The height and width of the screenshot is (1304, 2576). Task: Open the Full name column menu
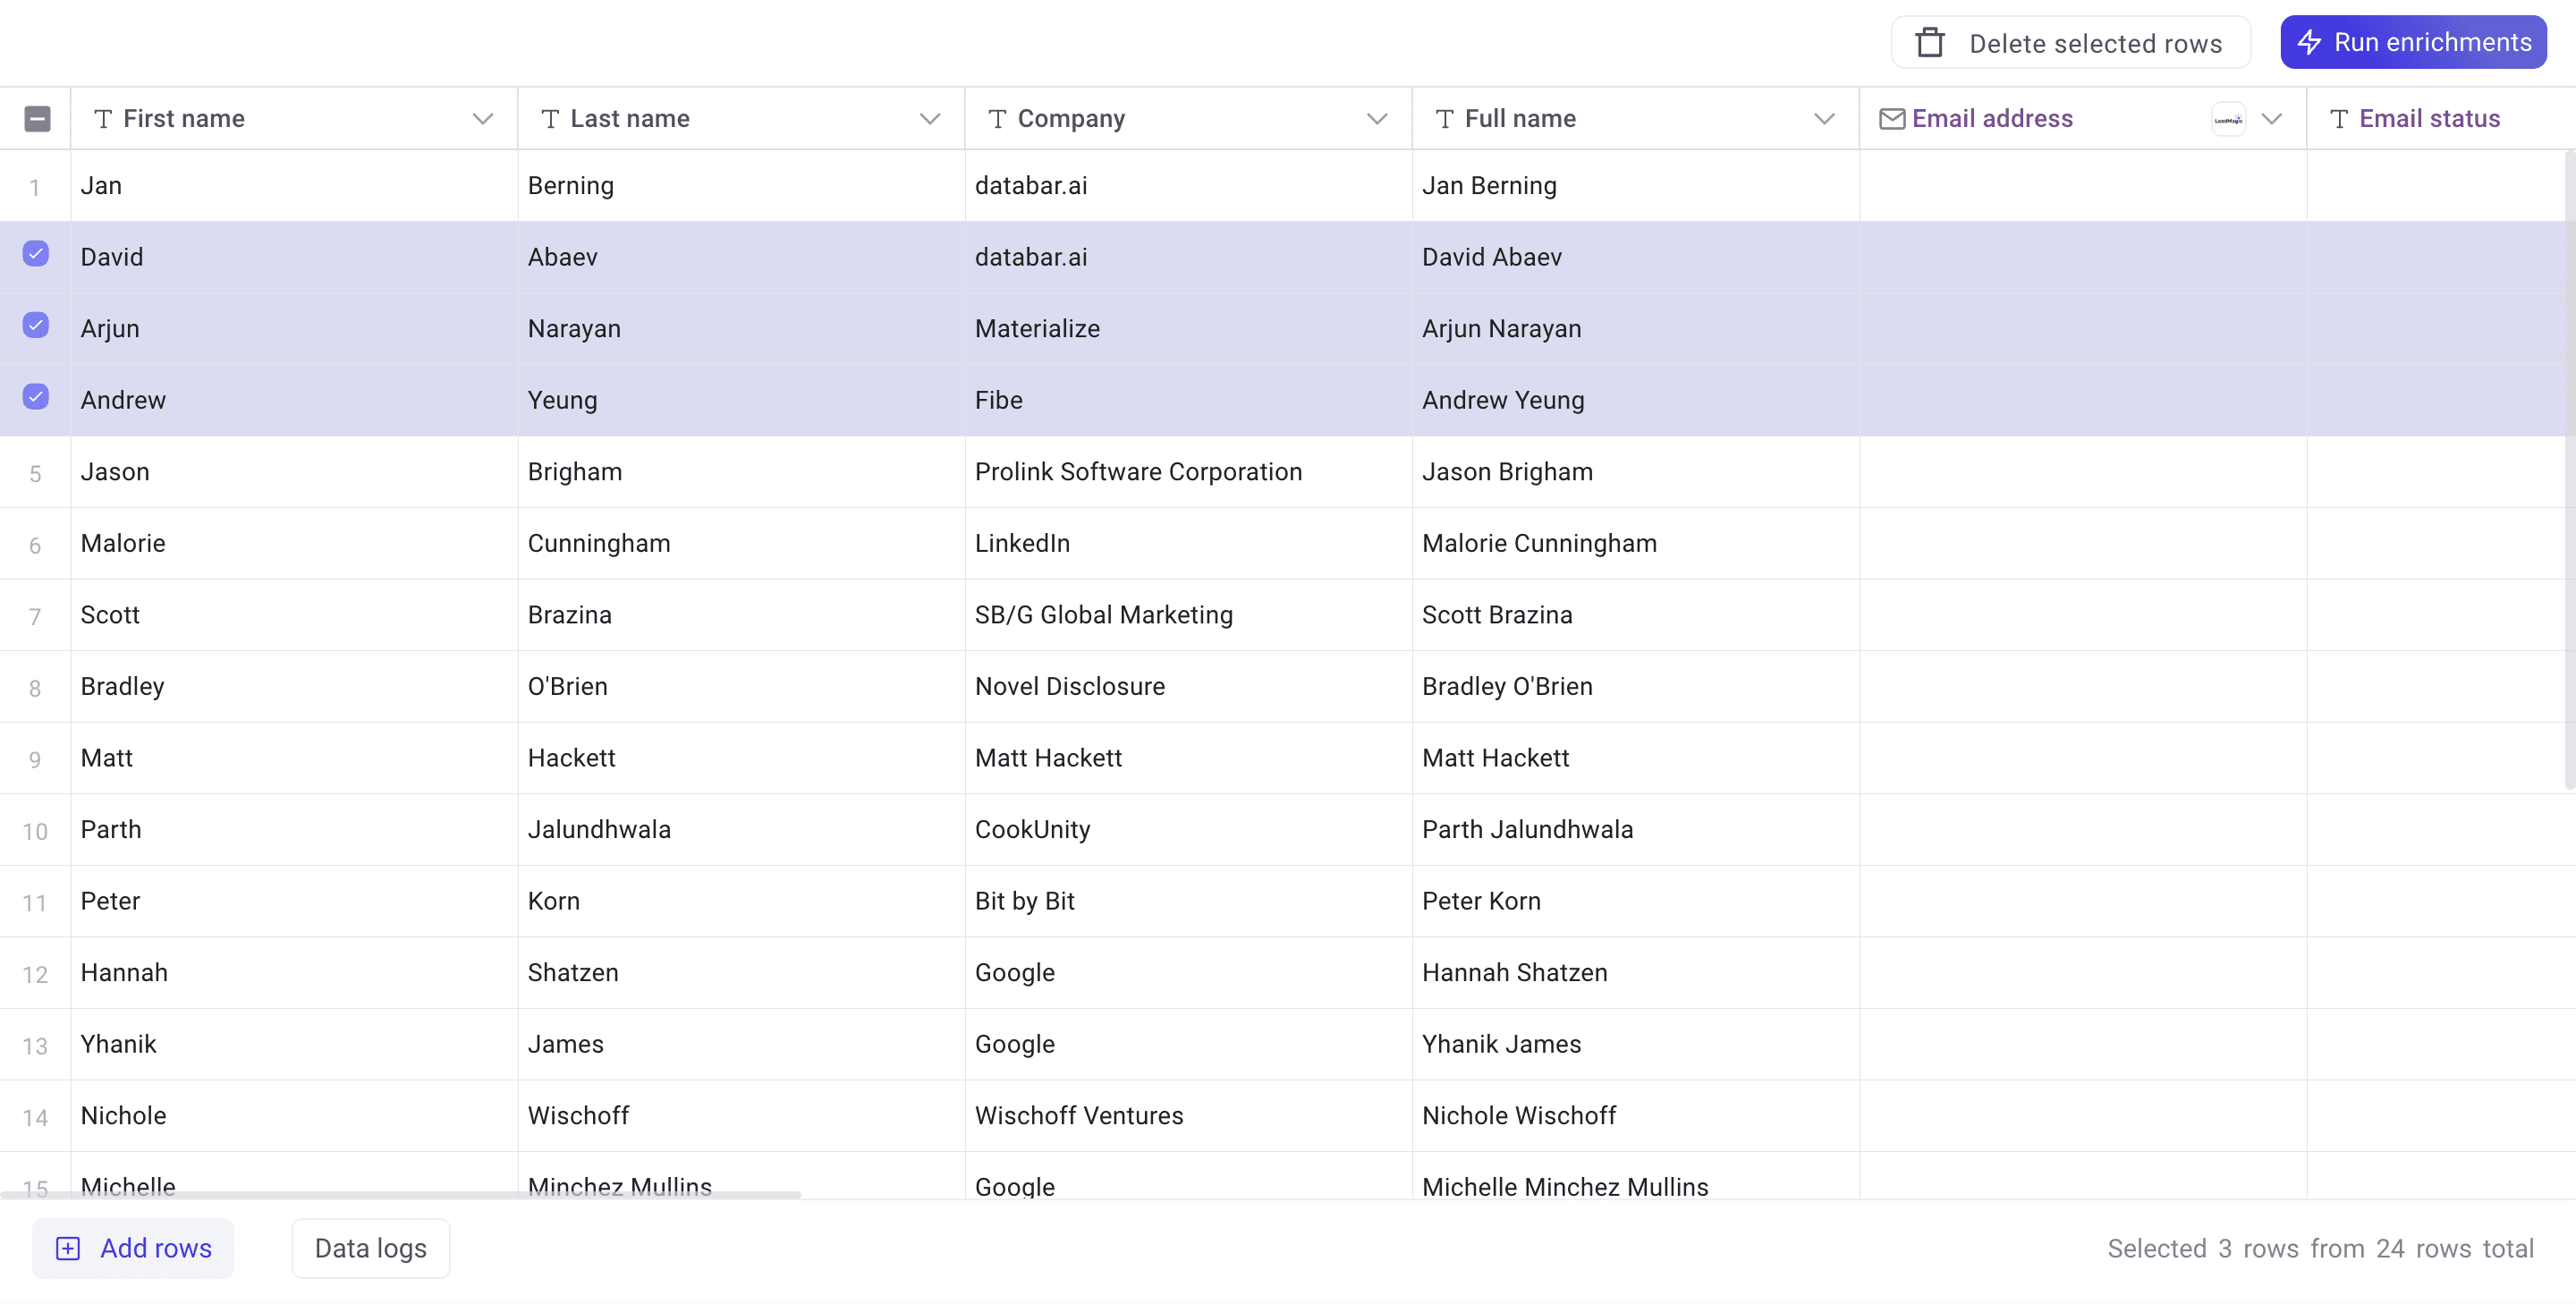[1824, 118]
